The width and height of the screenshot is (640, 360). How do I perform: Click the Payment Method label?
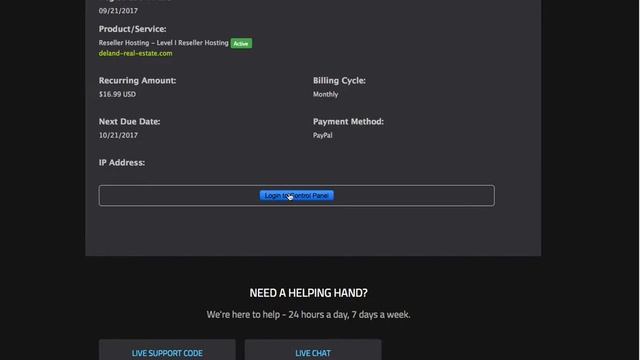click(348, 122)
